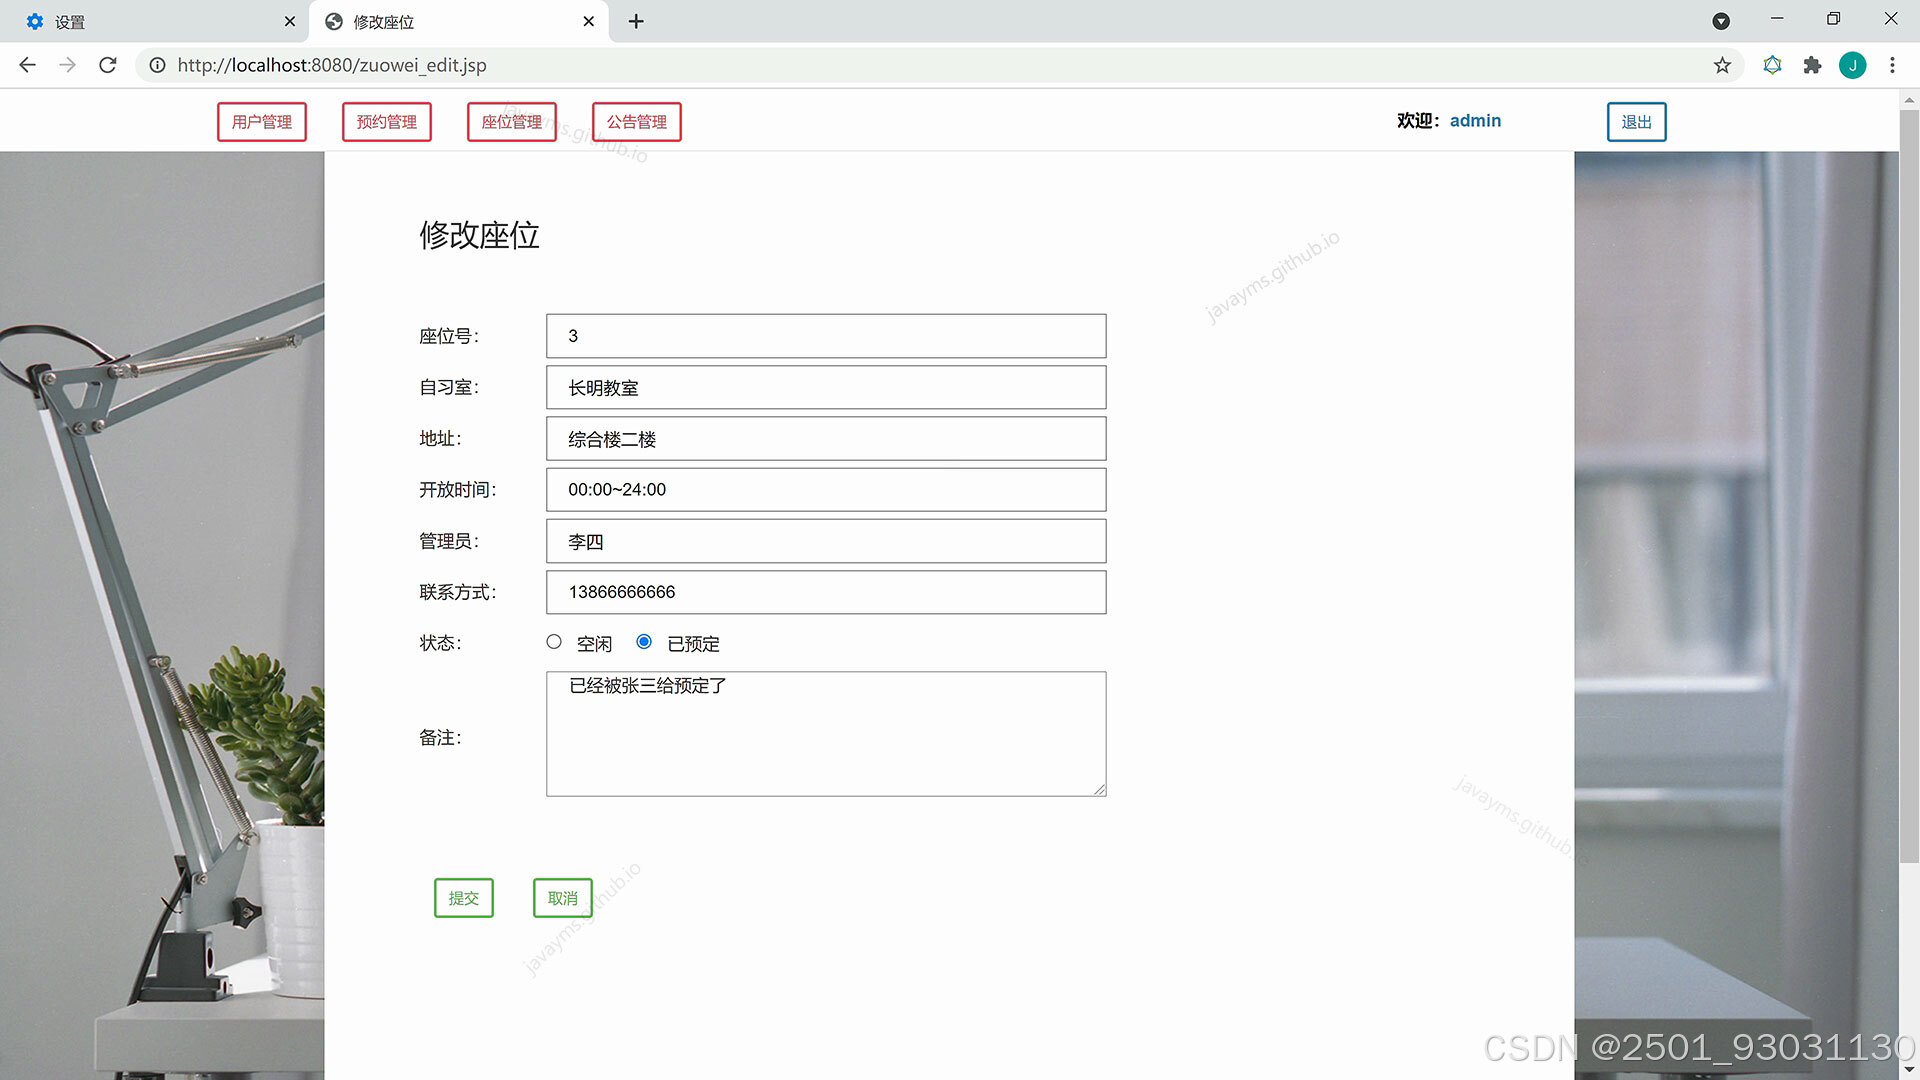Focus the 座位号 input field
The width and height of the screenshot is (1920, 1080).
[826, 336]
